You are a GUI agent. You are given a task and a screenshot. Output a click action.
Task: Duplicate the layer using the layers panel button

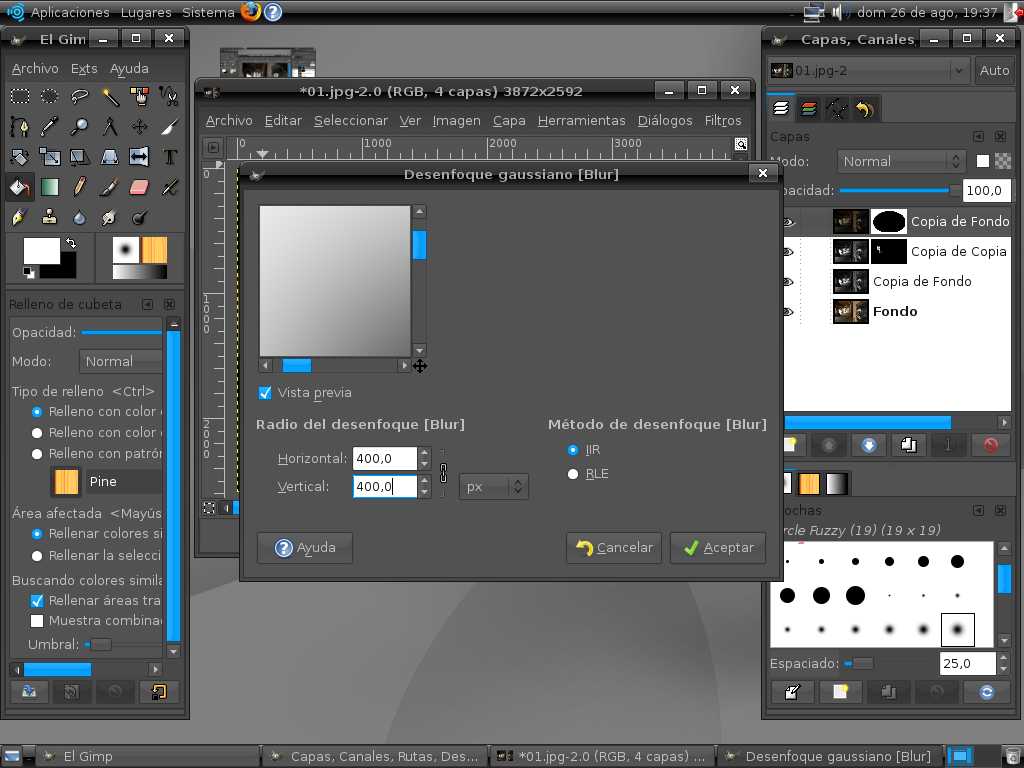click(908, 445)
